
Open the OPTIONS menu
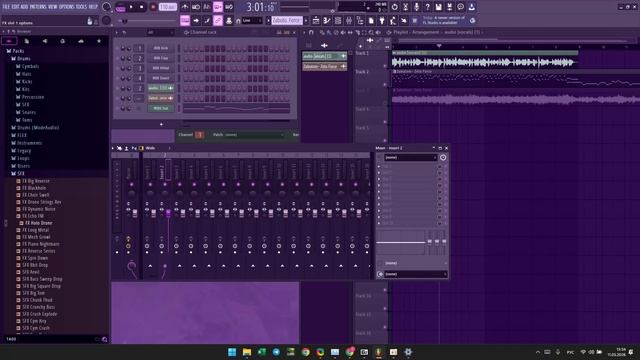(x=67, y=7)
